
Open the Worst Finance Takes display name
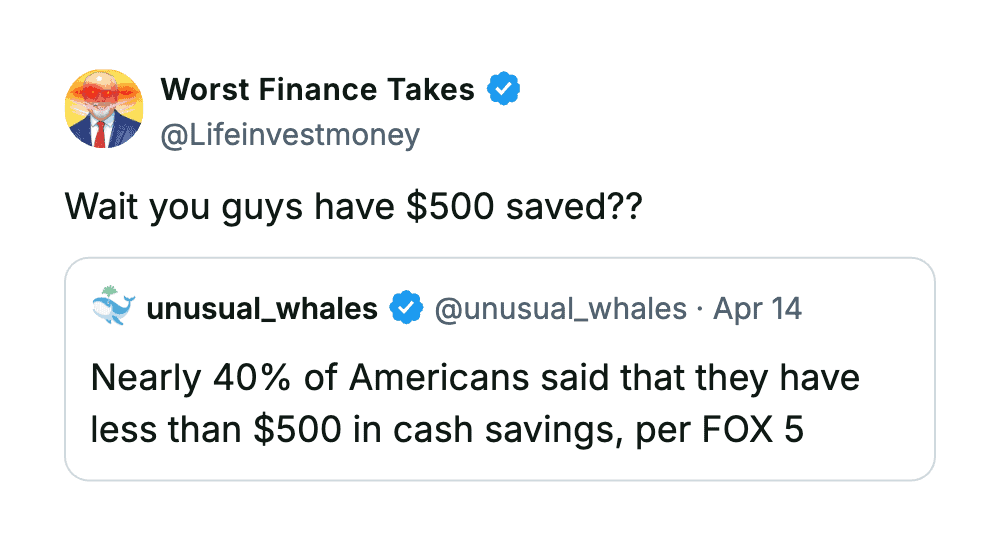click(x=317, y=90)
